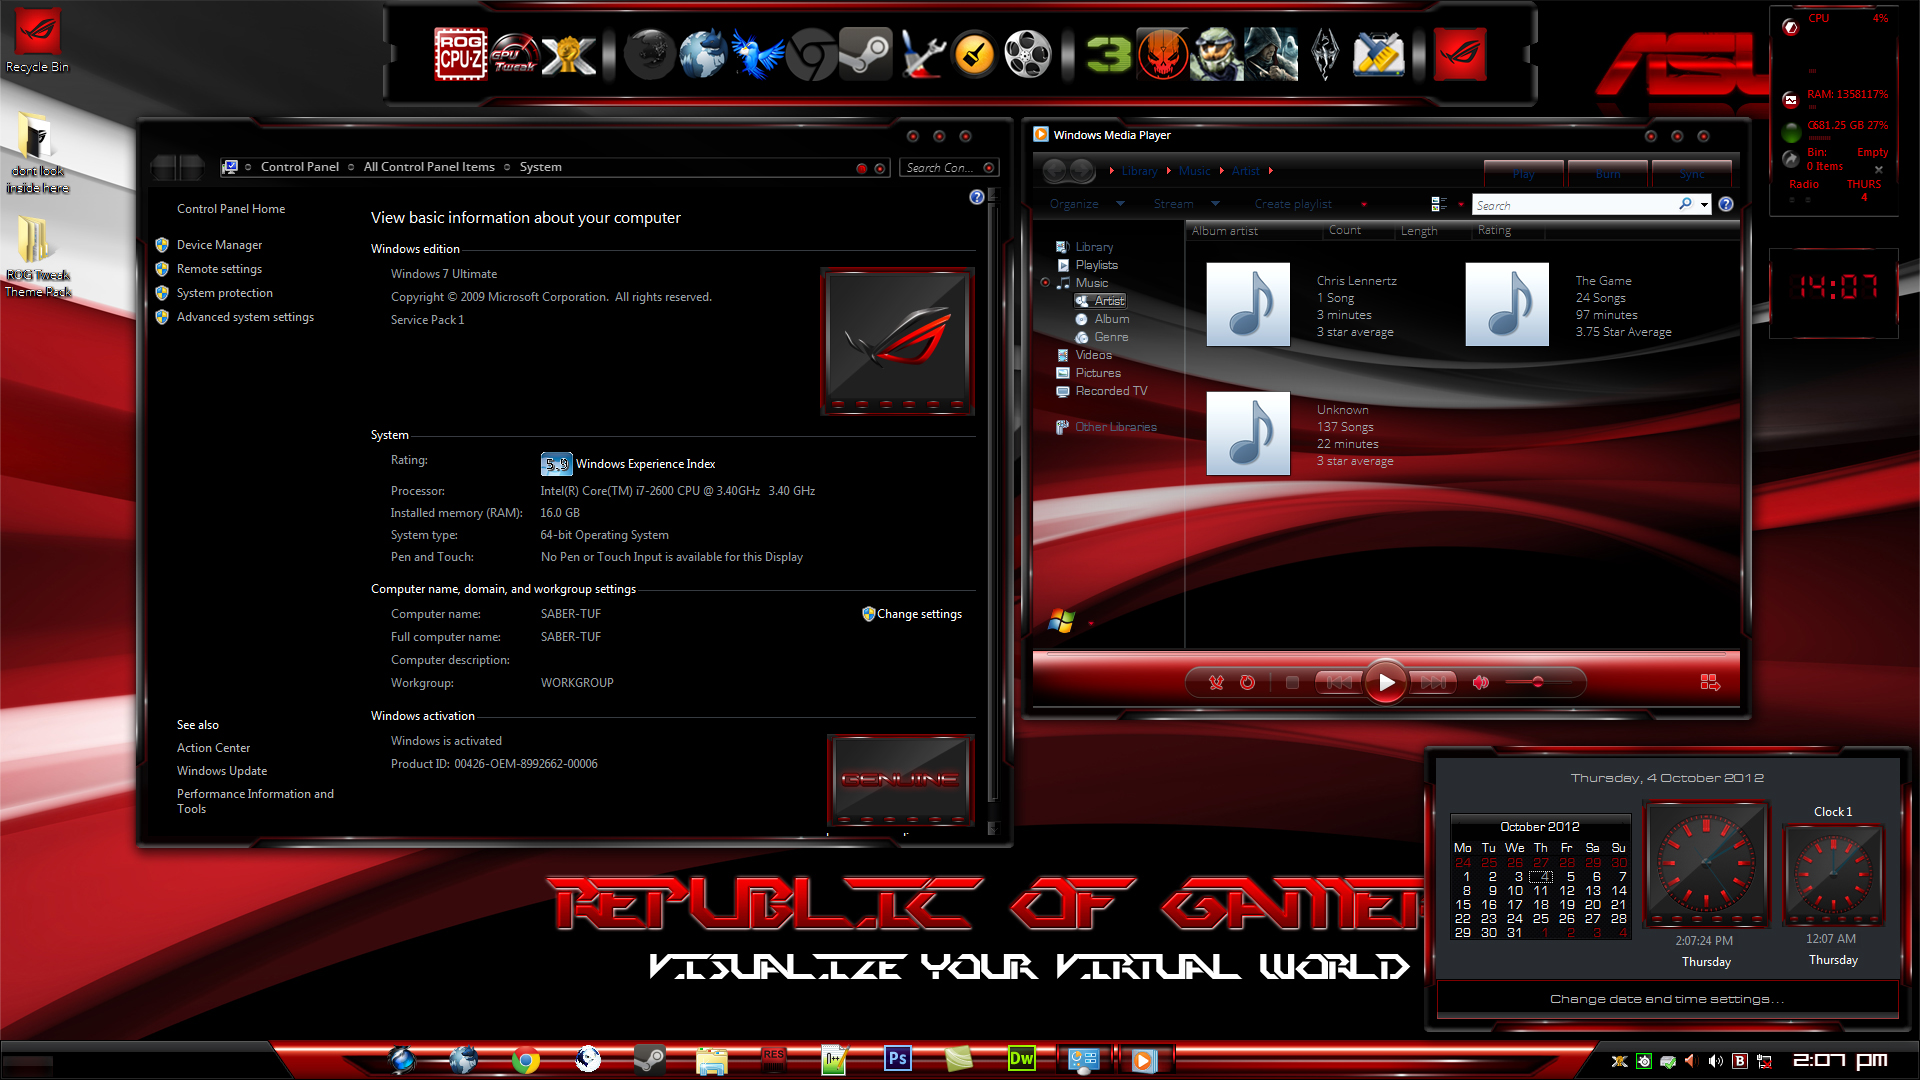Click Change date and time settings
This screenshot has width=1920, height=1080.
(x=1667, y=999)
